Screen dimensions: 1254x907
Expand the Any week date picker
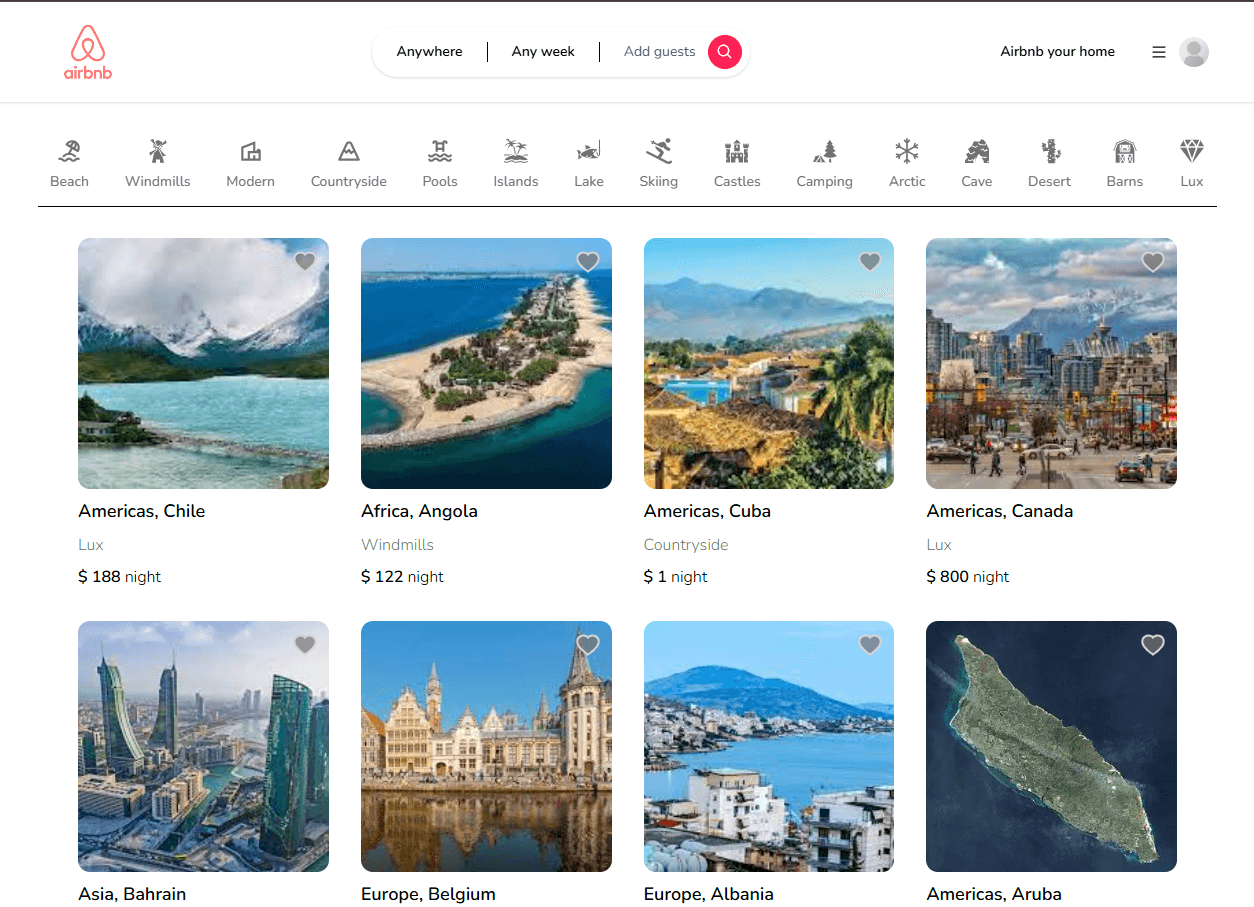[543, 52]
